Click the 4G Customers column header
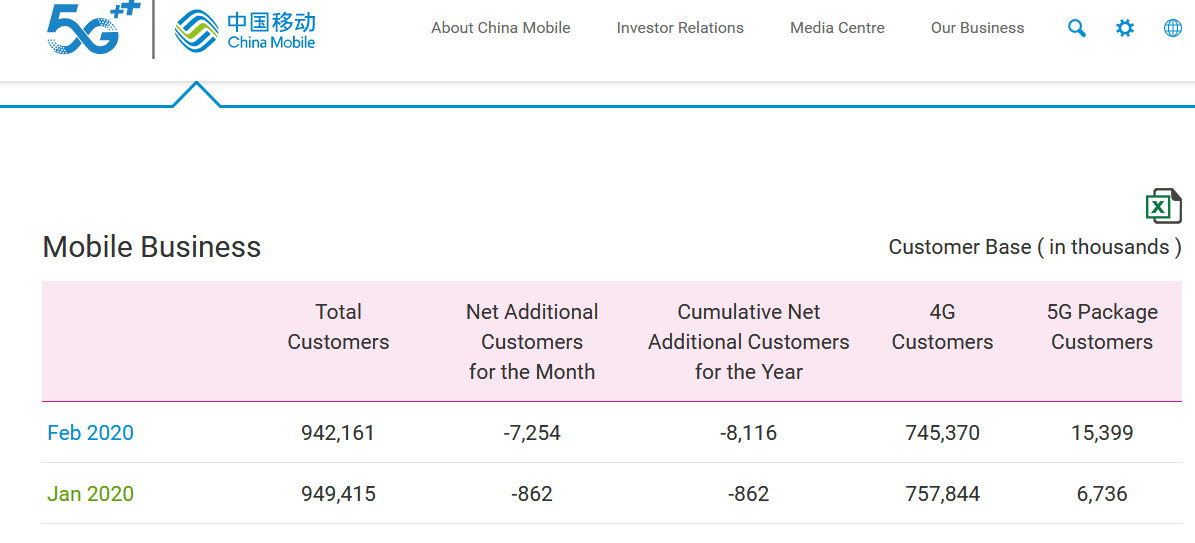 [x=942, y=327]
